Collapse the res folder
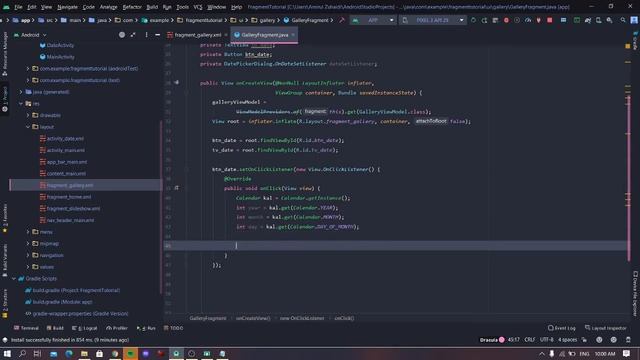This screenshot has width=640, height=360. click(x=21, y=104)
